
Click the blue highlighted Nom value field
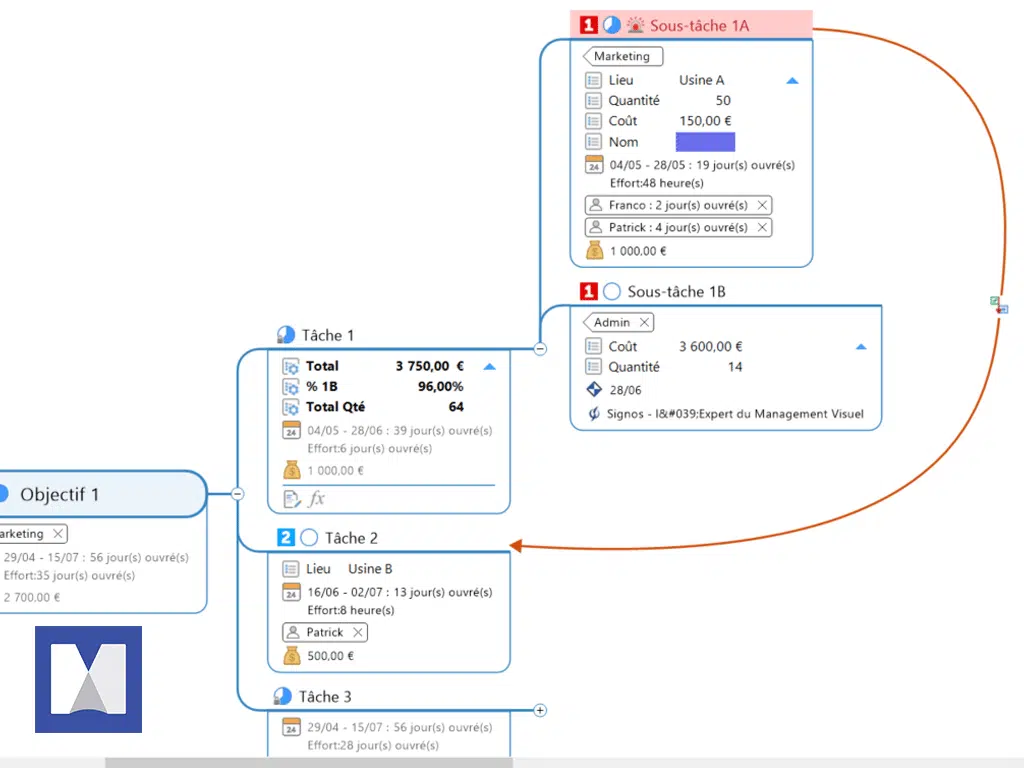click(705, 142)
